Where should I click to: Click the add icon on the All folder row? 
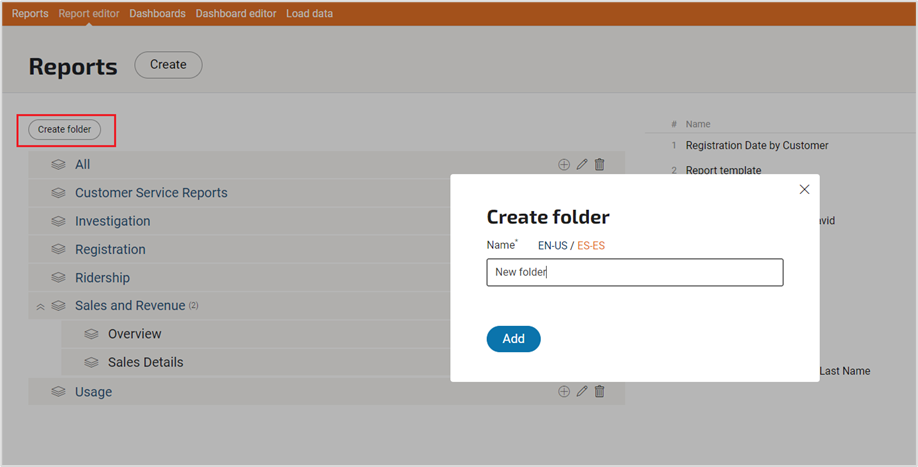tap(564, 165)
